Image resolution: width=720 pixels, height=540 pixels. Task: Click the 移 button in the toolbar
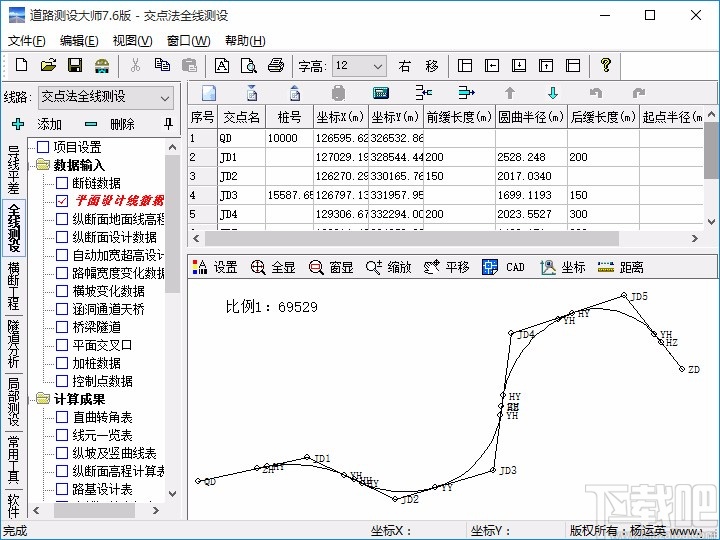pos(432,66)
